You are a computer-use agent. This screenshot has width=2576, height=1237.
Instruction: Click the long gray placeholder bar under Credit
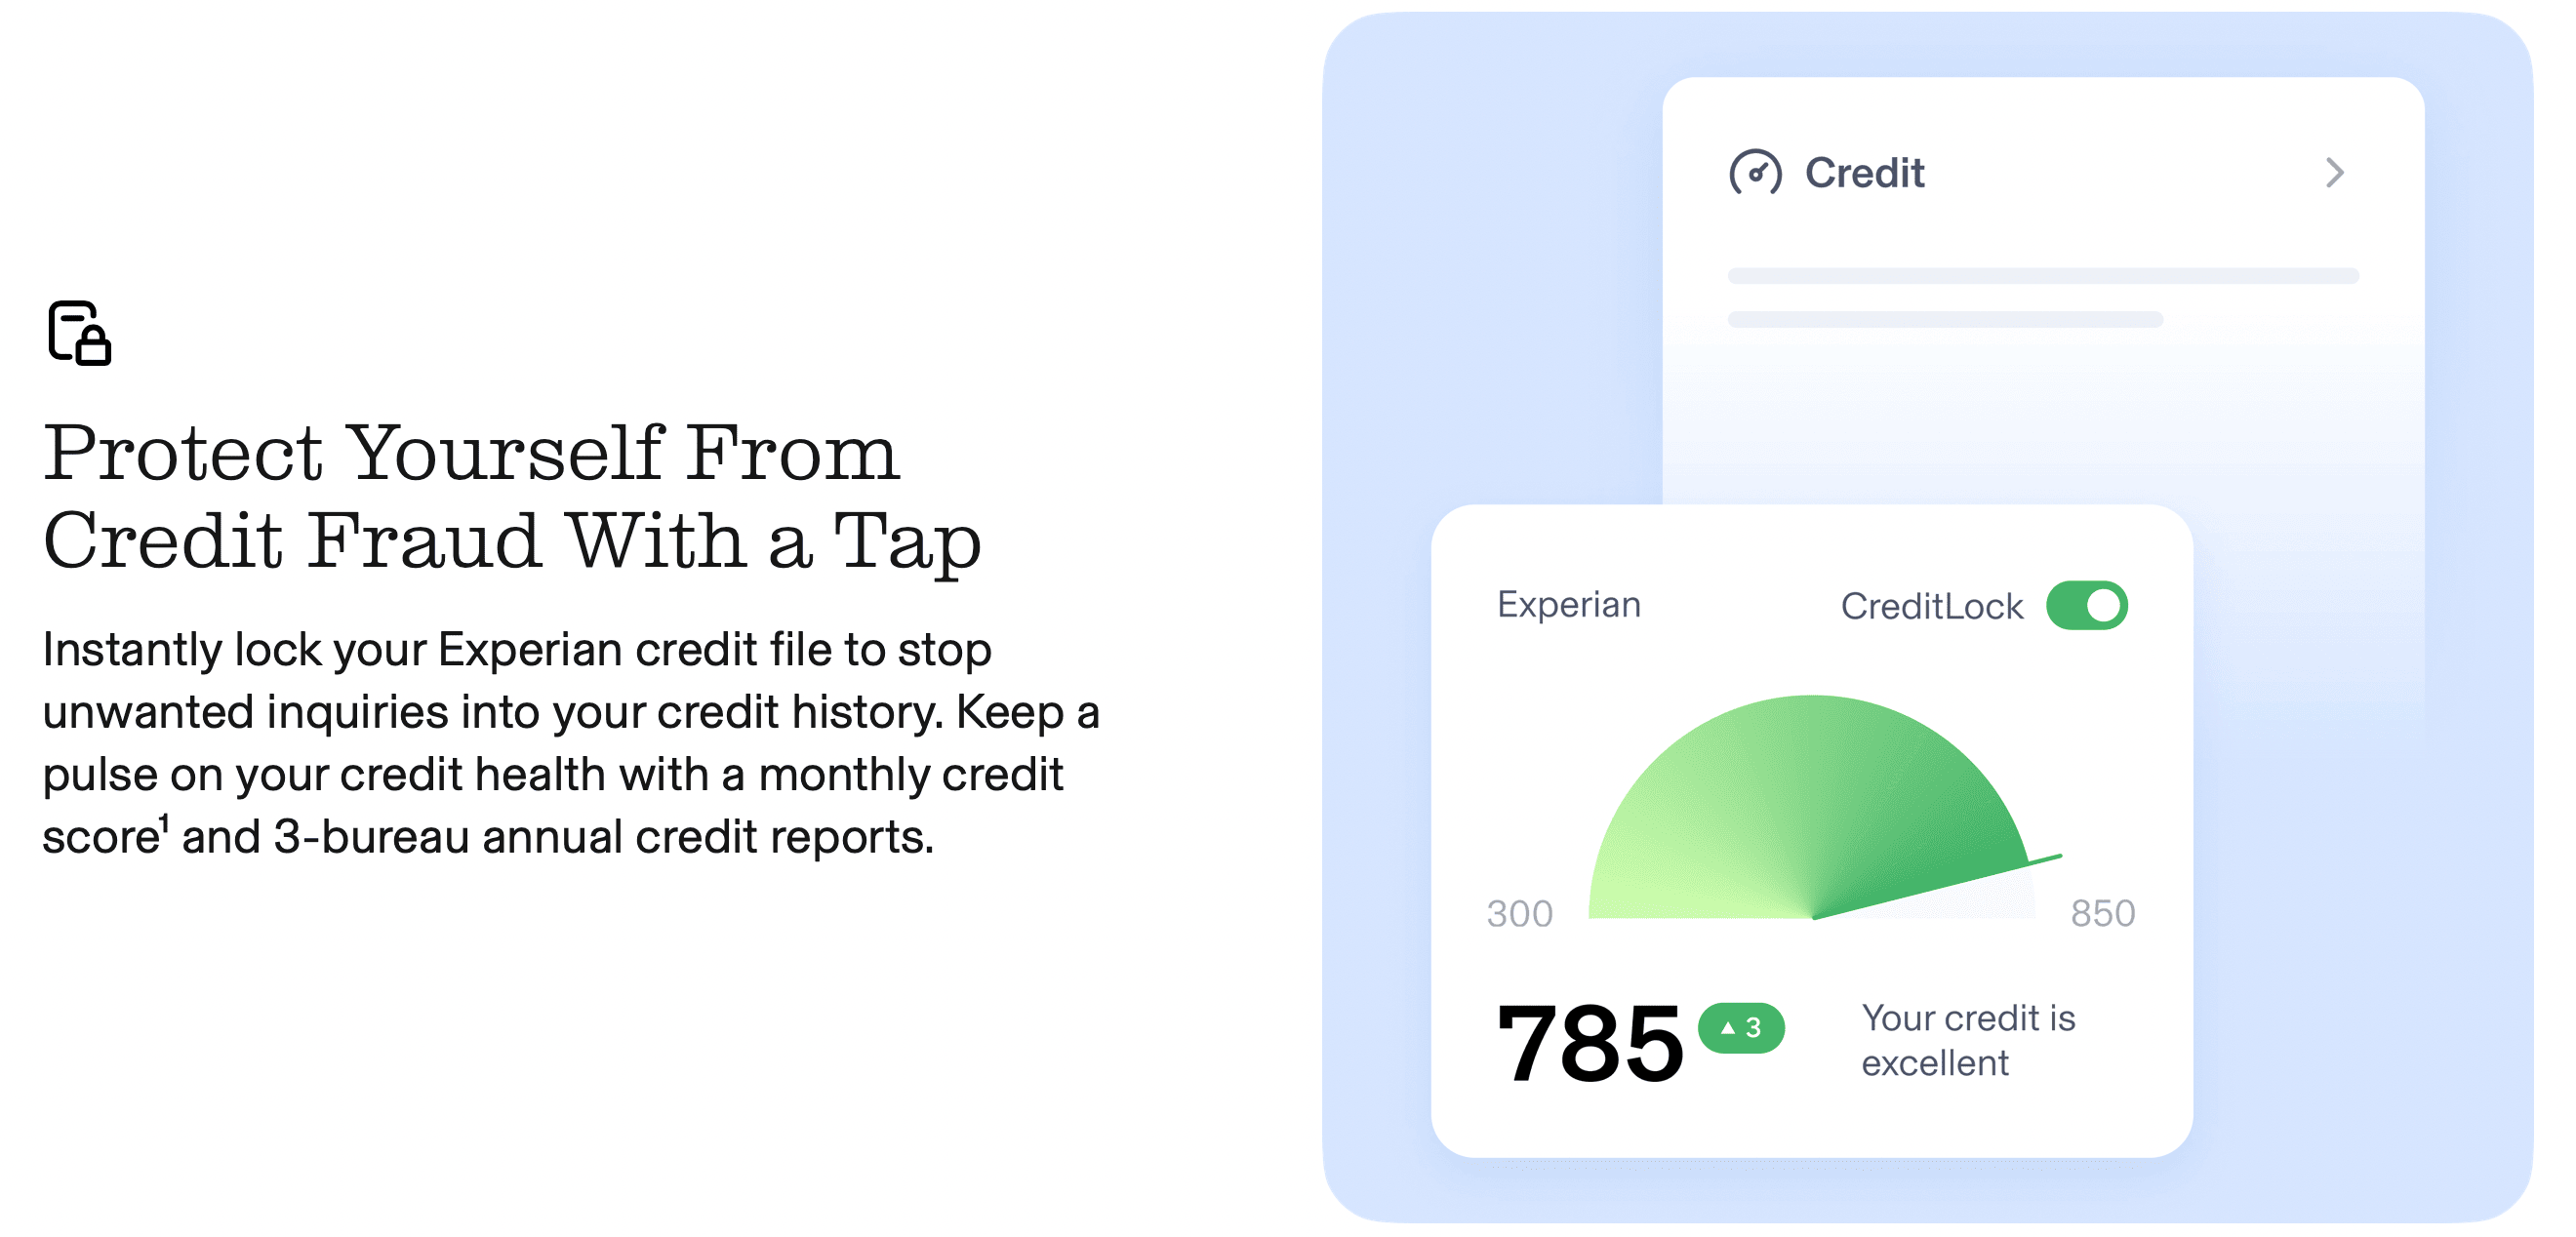coord(2043,276)
